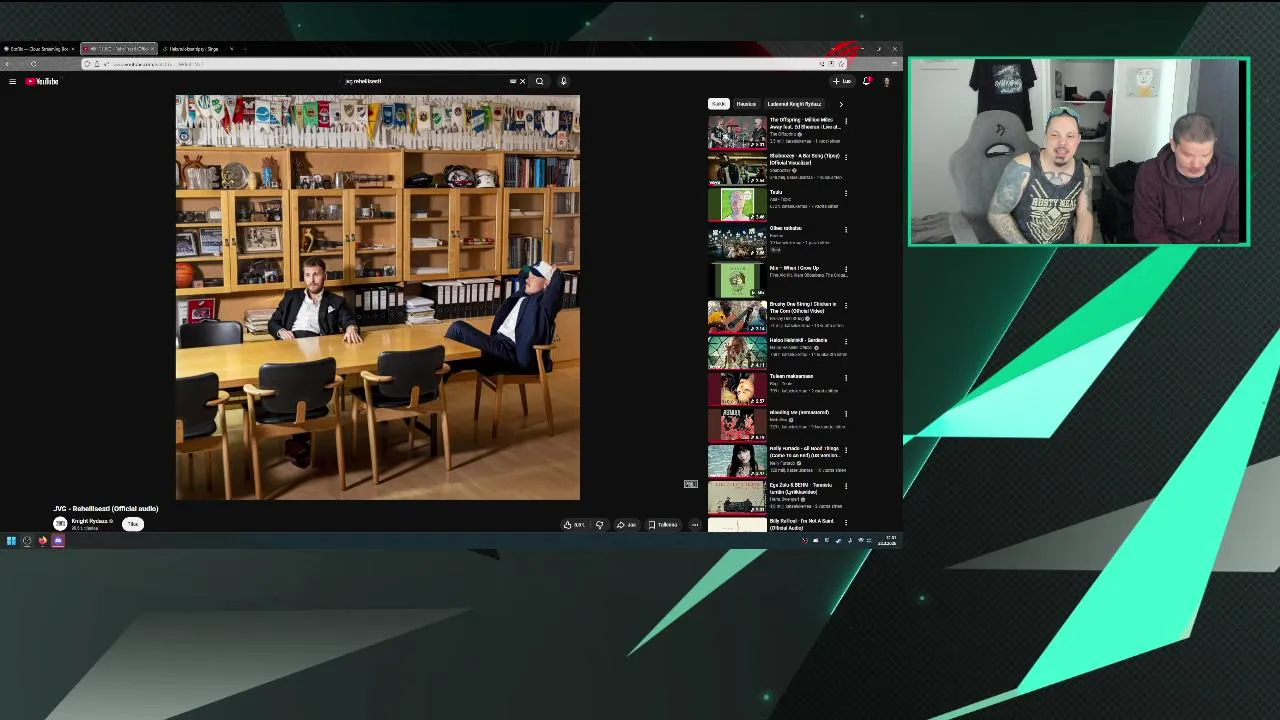
Task: Subscribe using the Tilaa button
Action: (x=132, y=524)
